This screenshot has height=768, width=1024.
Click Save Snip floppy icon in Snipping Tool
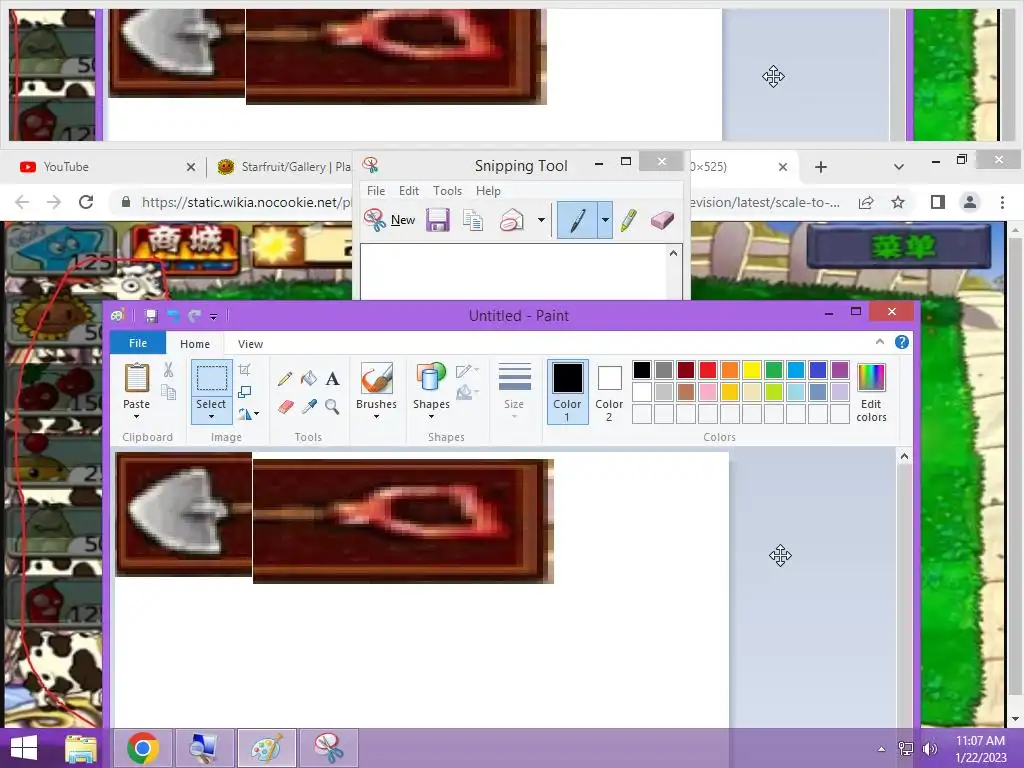(438, 220)
